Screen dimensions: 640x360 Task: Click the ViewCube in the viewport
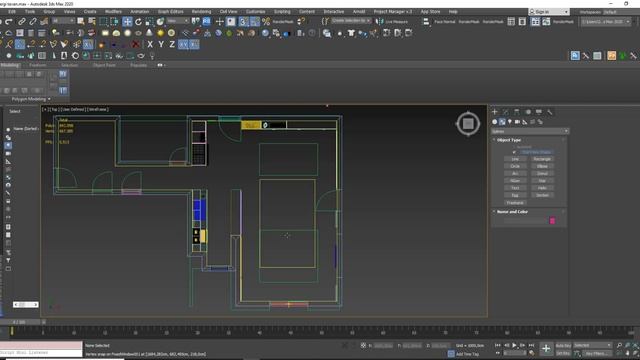468,123
